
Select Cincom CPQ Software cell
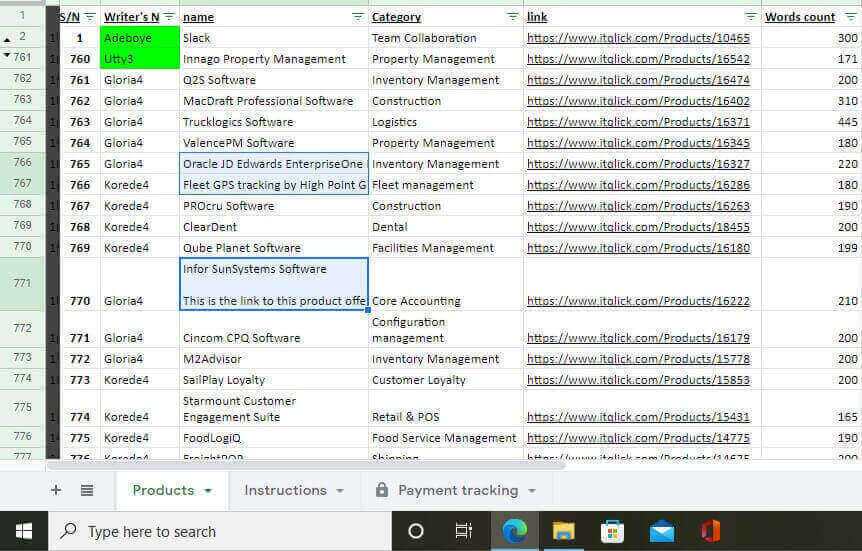coord(274,329)
